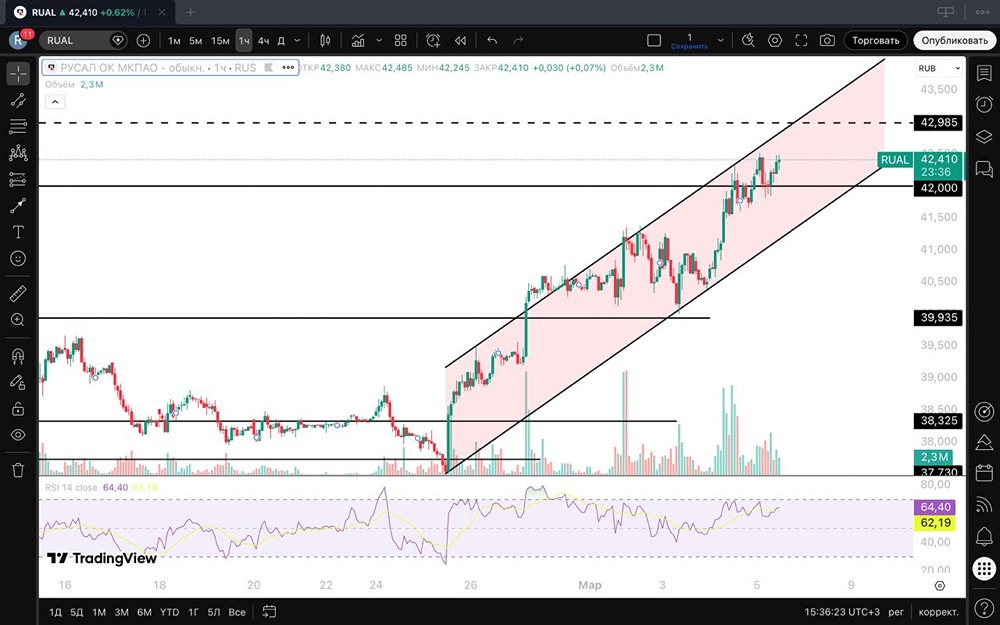The image size is (1000, 625).
Task: Open the news feed panel
Action: point(983,504)
